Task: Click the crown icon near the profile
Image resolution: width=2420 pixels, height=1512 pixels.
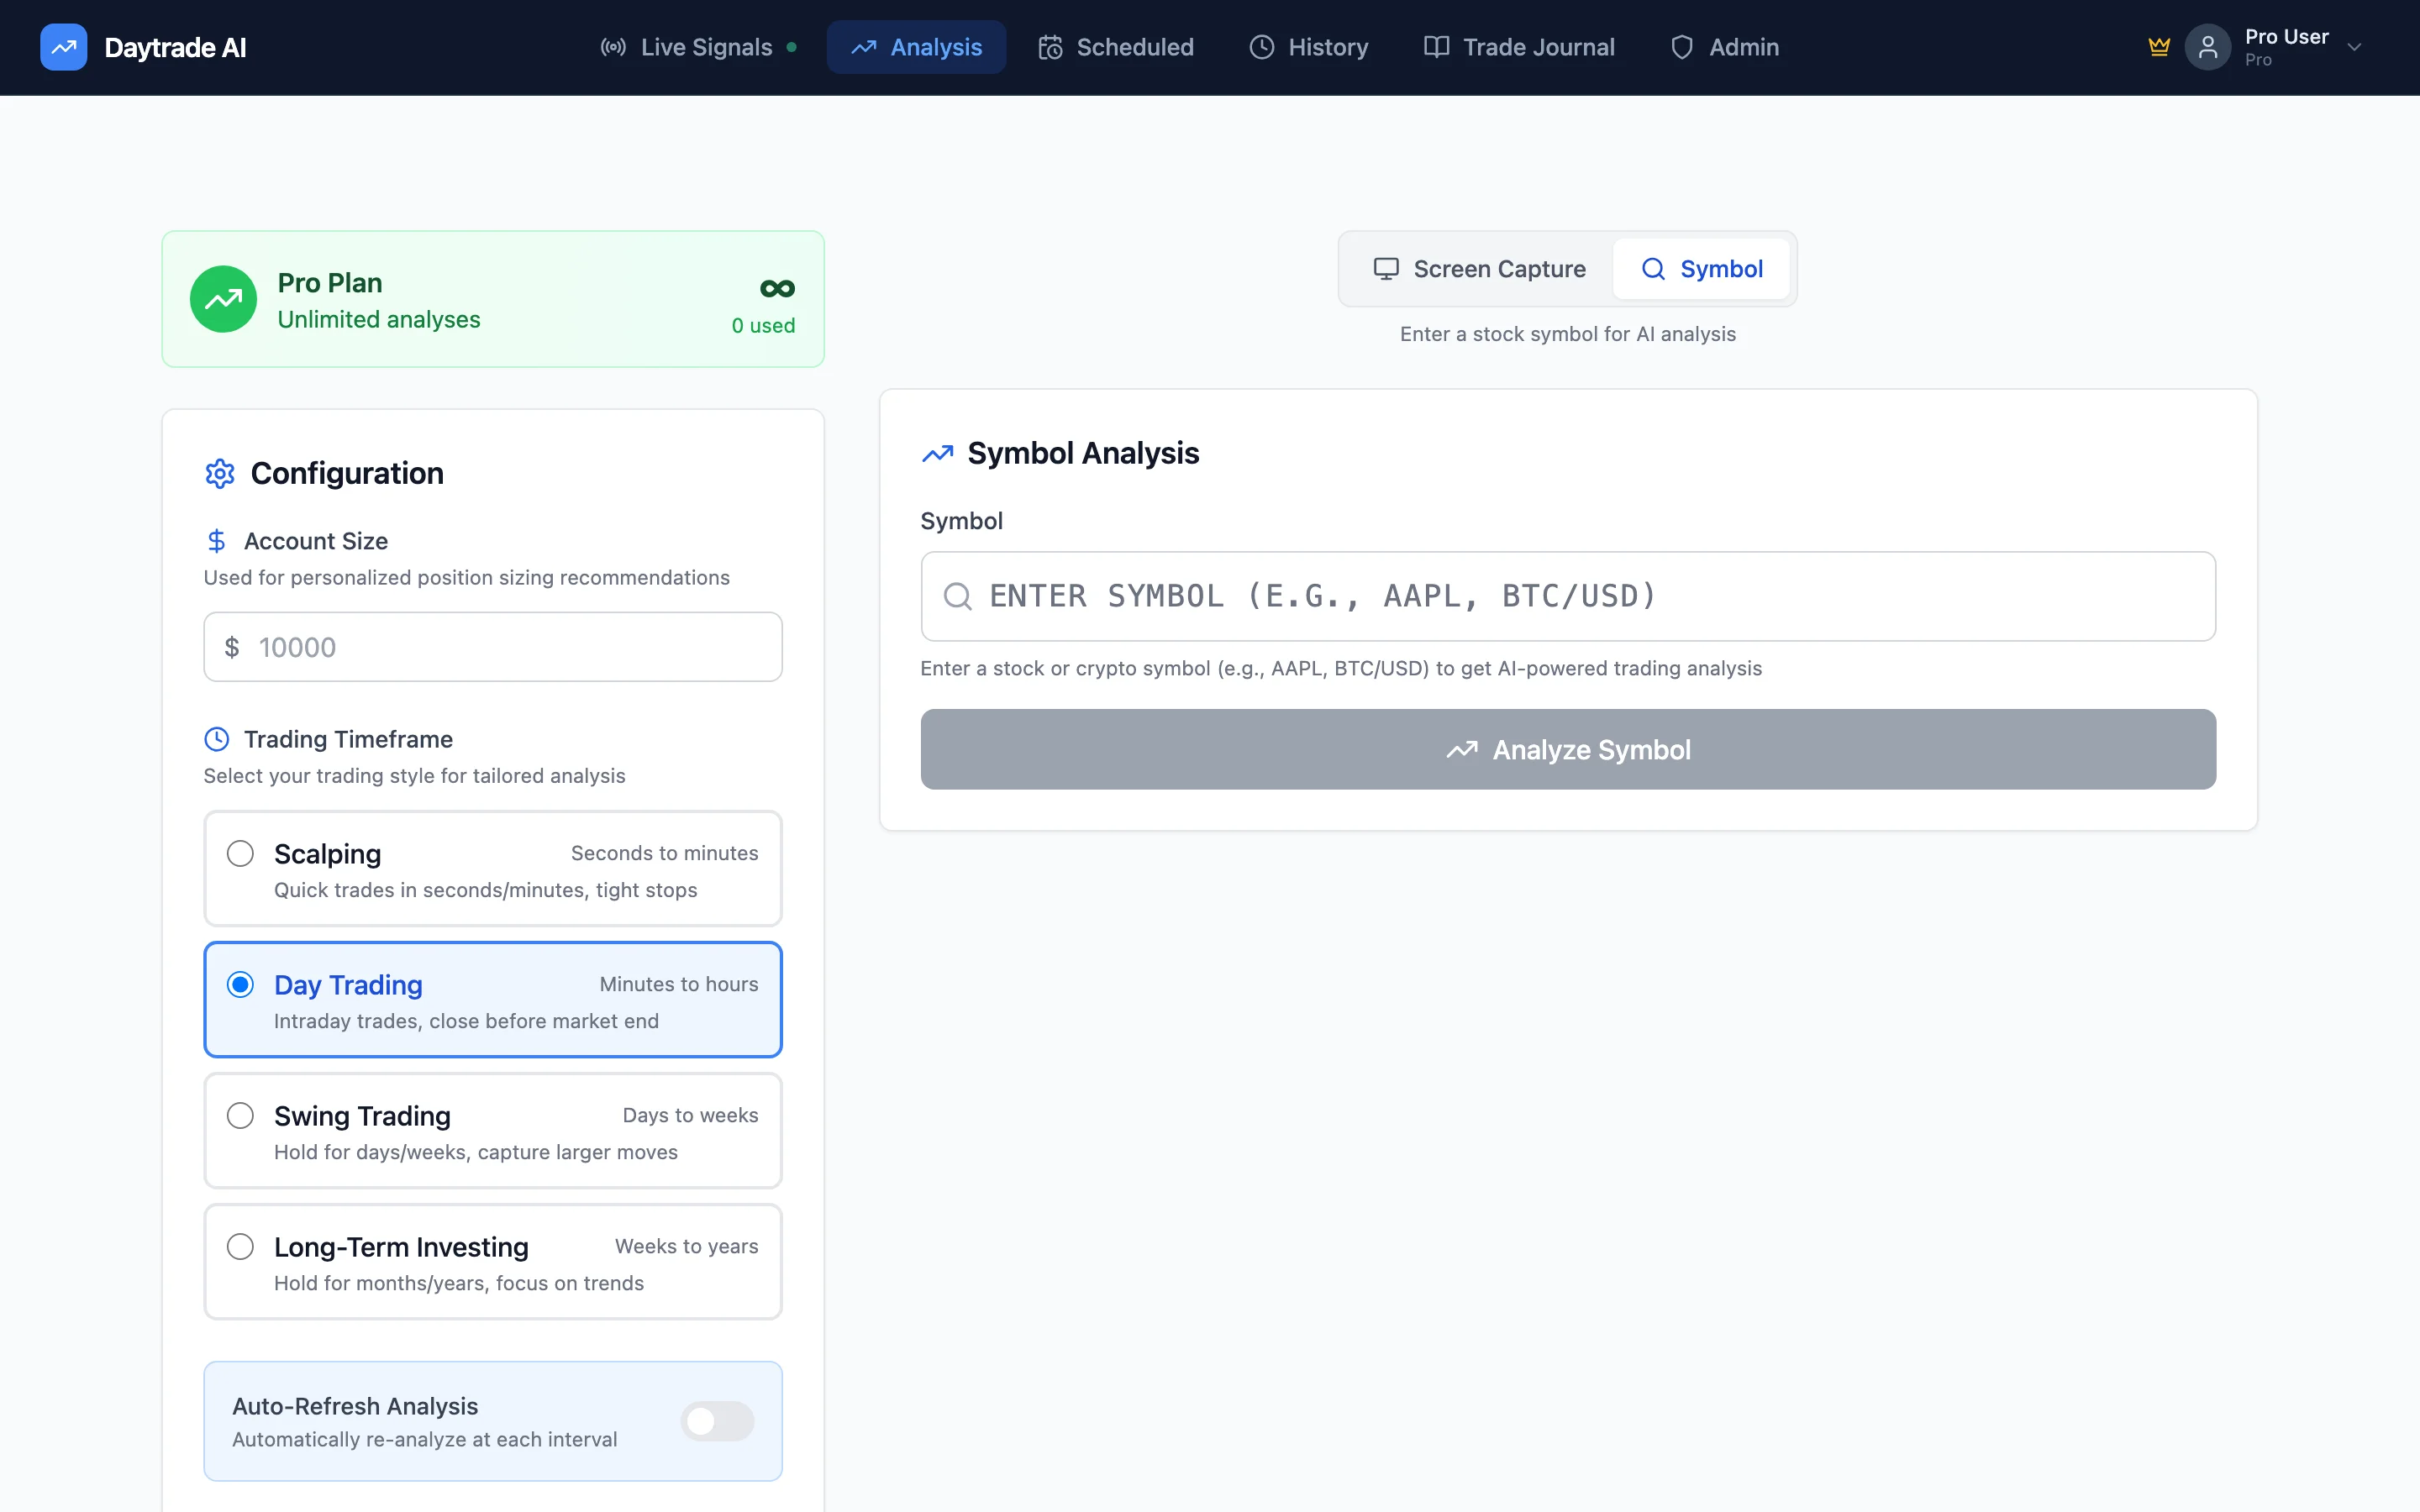Action: coord(2158,46)
